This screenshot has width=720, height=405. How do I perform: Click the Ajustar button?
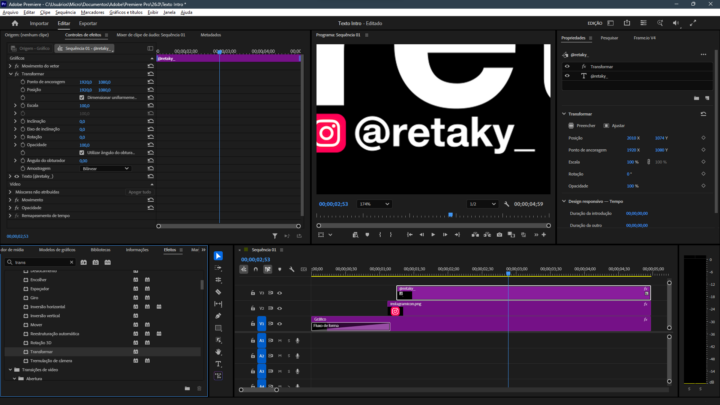(614, 125)
